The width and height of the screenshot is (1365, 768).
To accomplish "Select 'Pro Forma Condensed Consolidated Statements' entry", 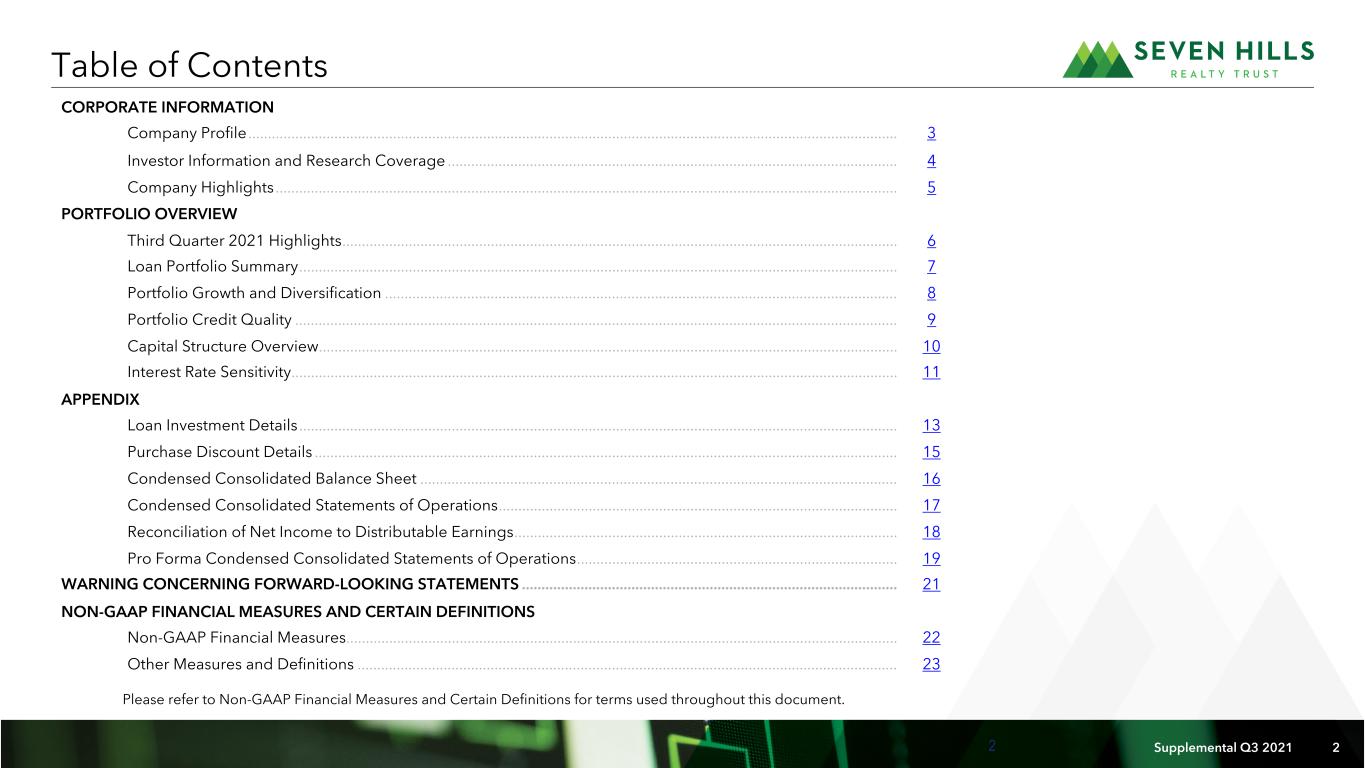I will 351,558.
